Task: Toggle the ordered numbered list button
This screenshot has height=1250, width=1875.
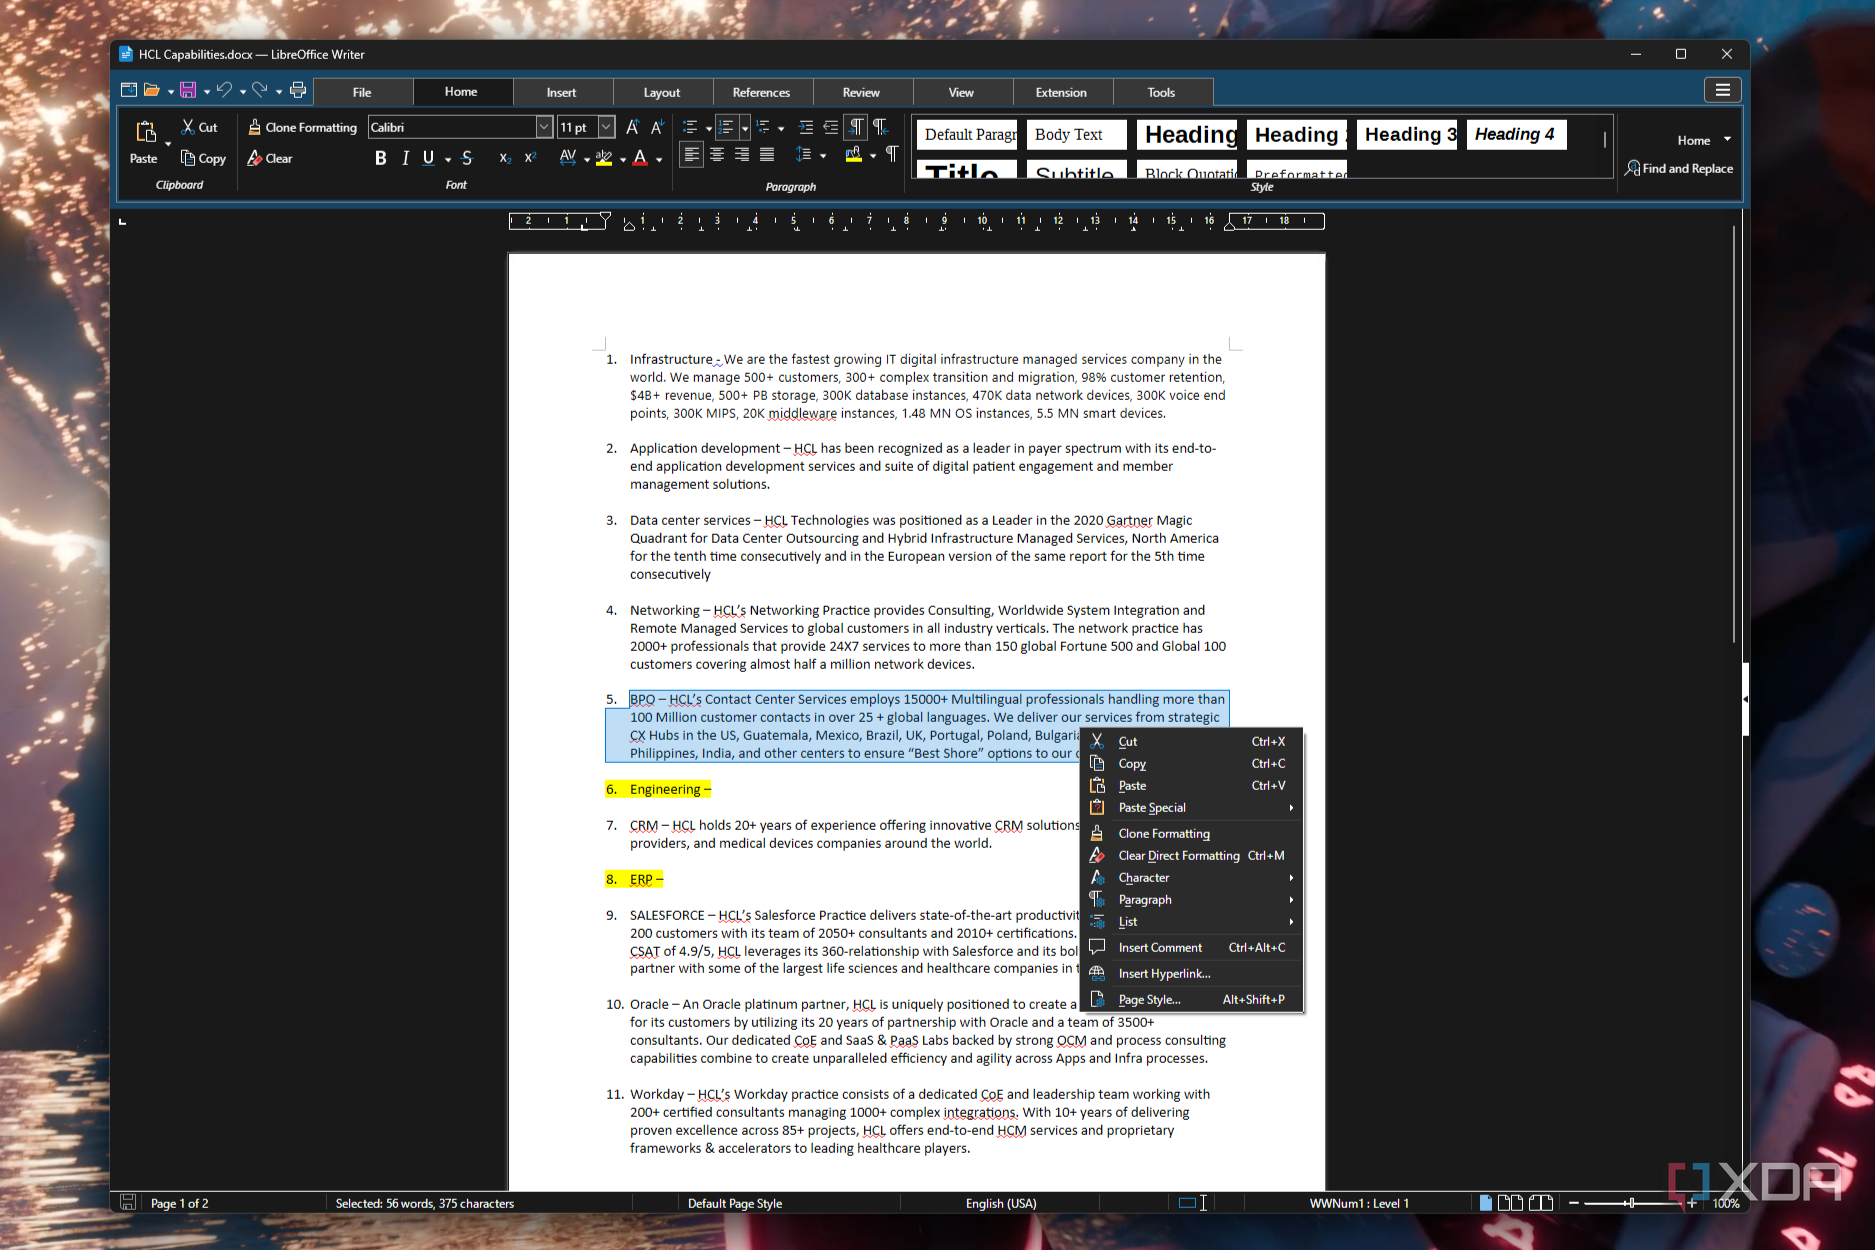Action: coord(726,127)
